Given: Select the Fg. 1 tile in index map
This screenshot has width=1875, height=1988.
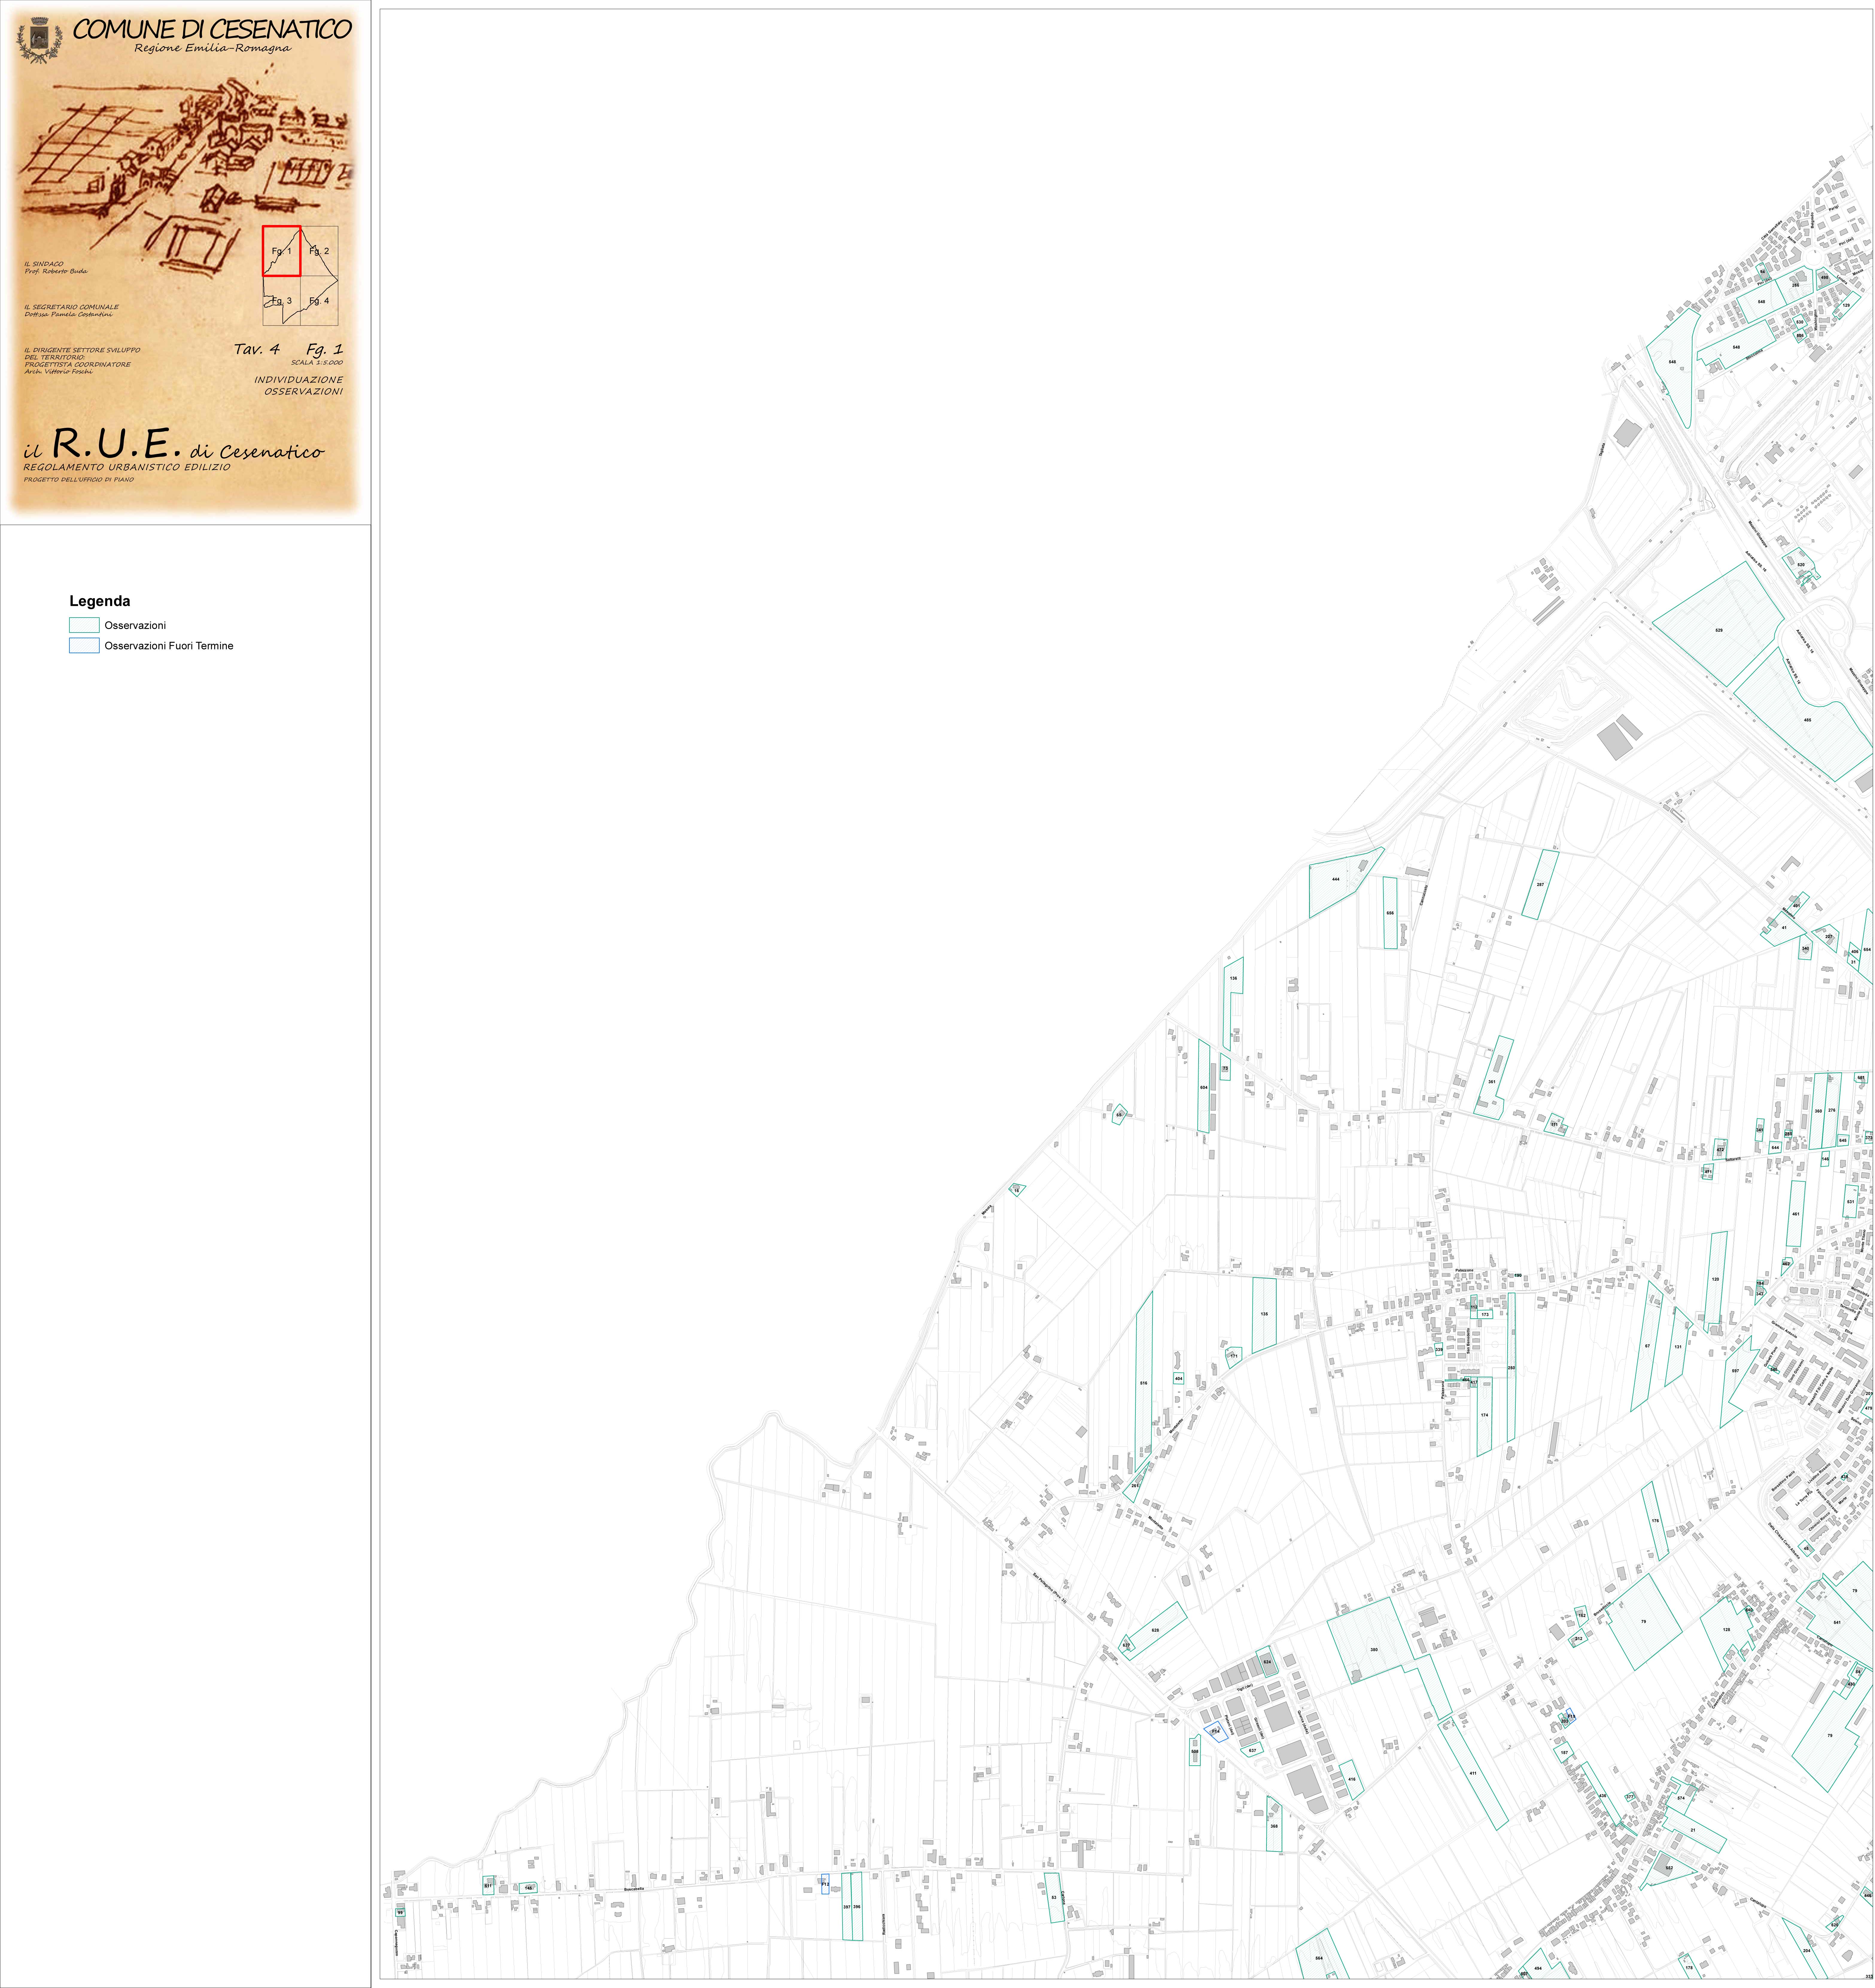Looking at the screenshot, I should pos(282,251).
